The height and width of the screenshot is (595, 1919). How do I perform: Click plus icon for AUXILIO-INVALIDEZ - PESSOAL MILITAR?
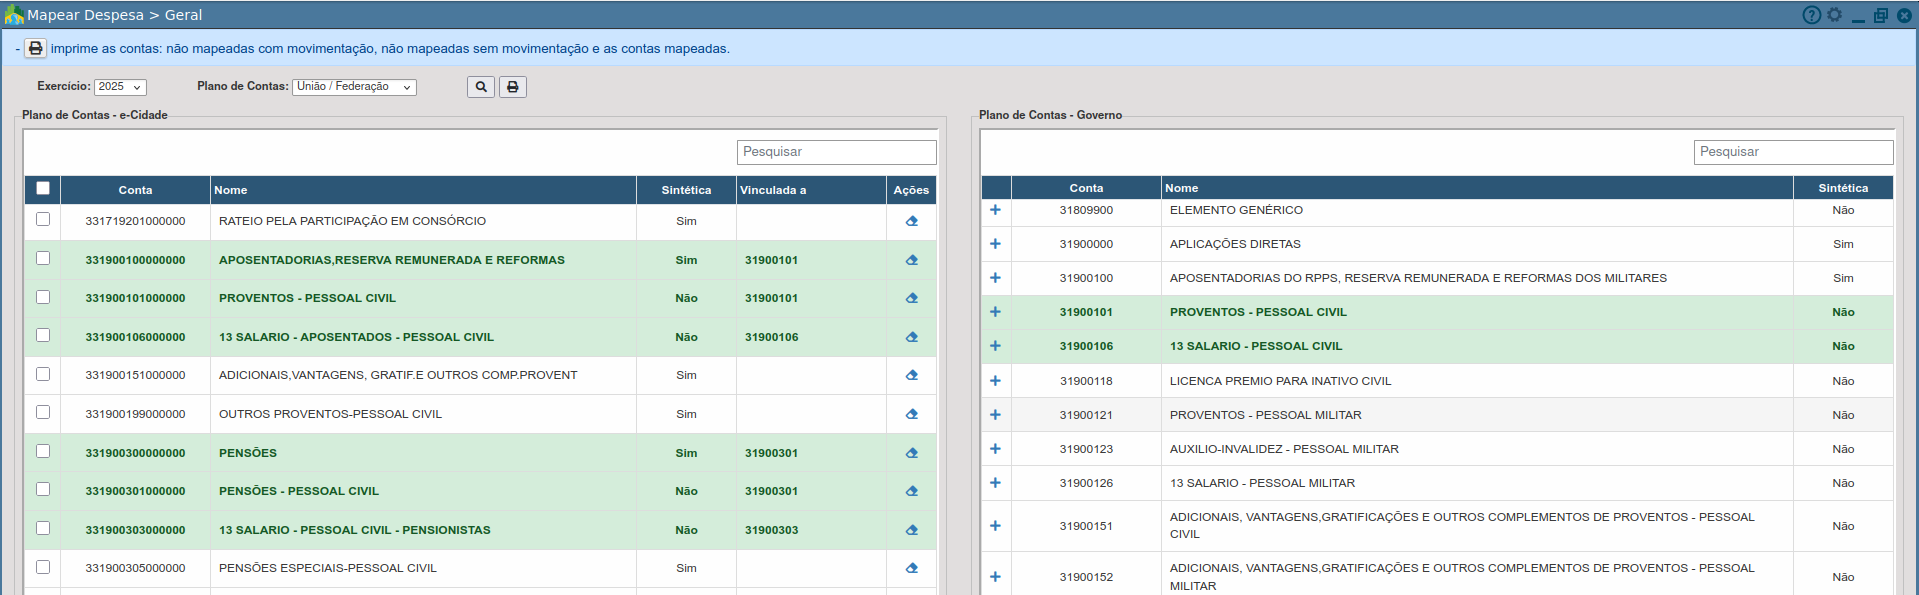point(995,449)
